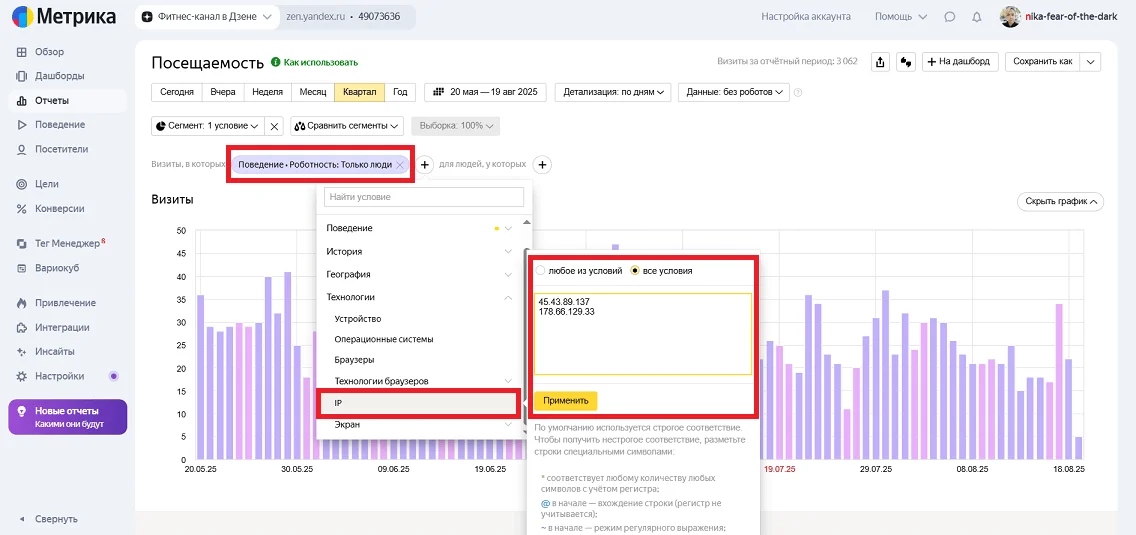This screenshot has width=1136, height=535.
Task: Open Цели section in sidebar
Action: (46, 184)
